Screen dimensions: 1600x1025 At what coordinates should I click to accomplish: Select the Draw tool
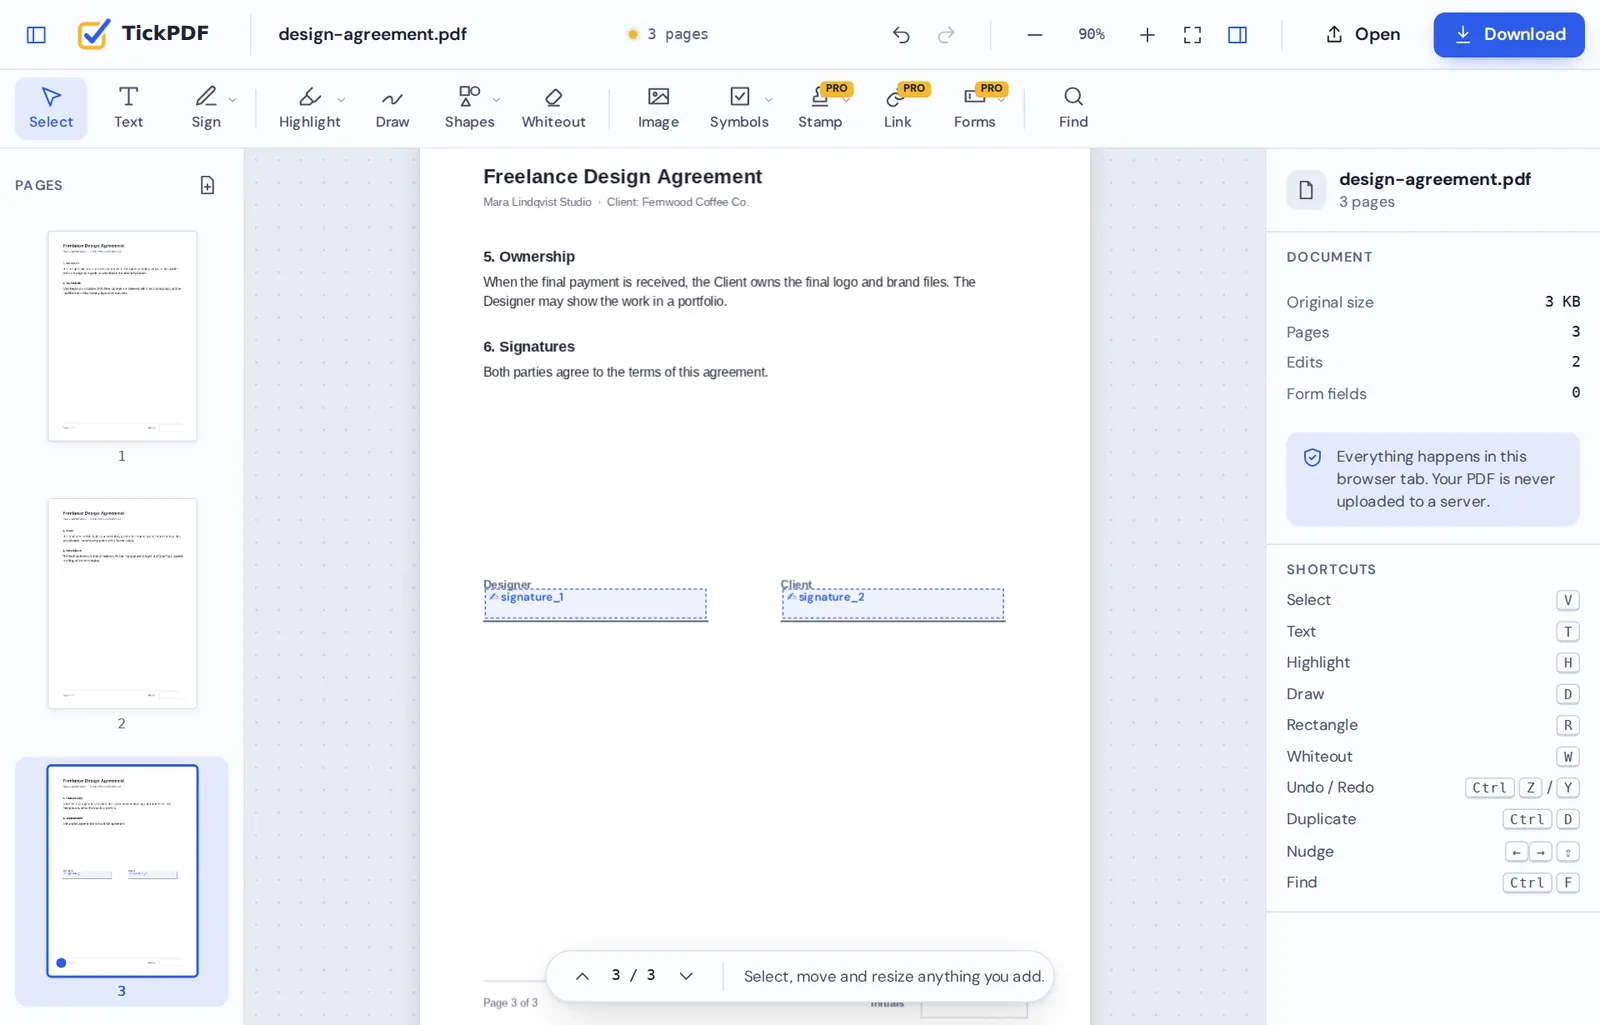392,108
